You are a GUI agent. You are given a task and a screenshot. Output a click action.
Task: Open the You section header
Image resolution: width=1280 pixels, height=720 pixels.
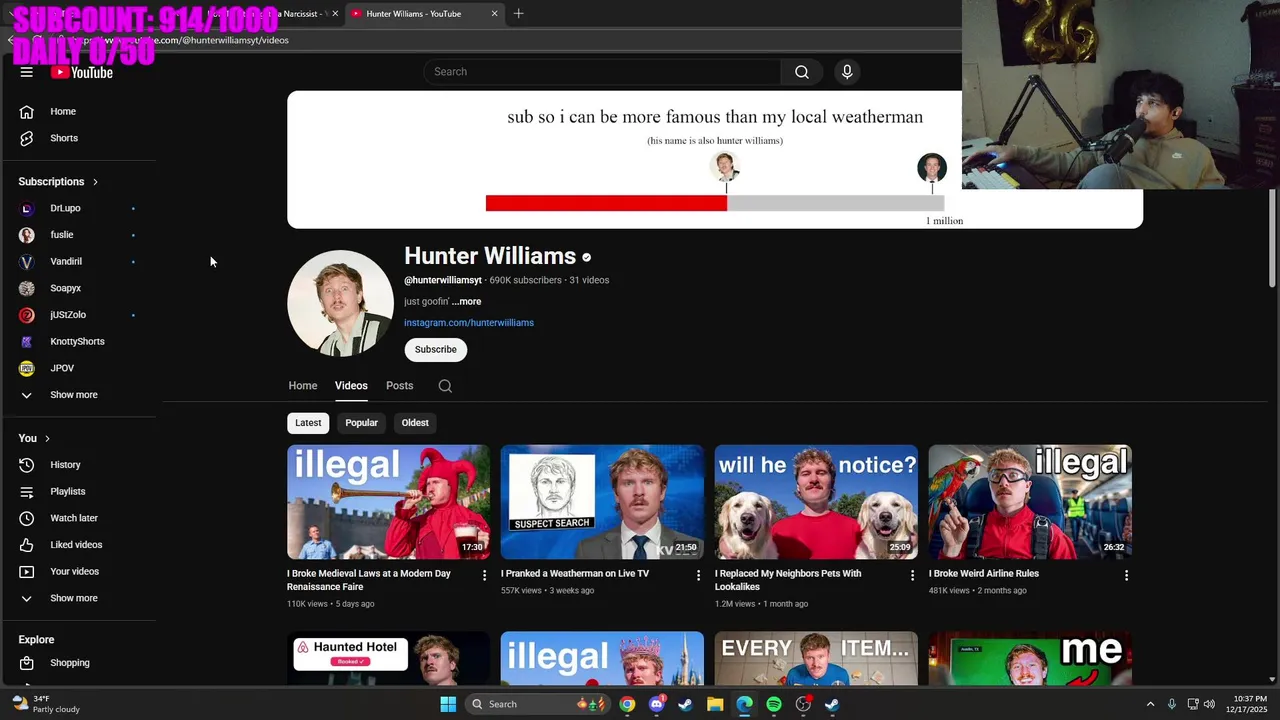(x=34, y=438)
